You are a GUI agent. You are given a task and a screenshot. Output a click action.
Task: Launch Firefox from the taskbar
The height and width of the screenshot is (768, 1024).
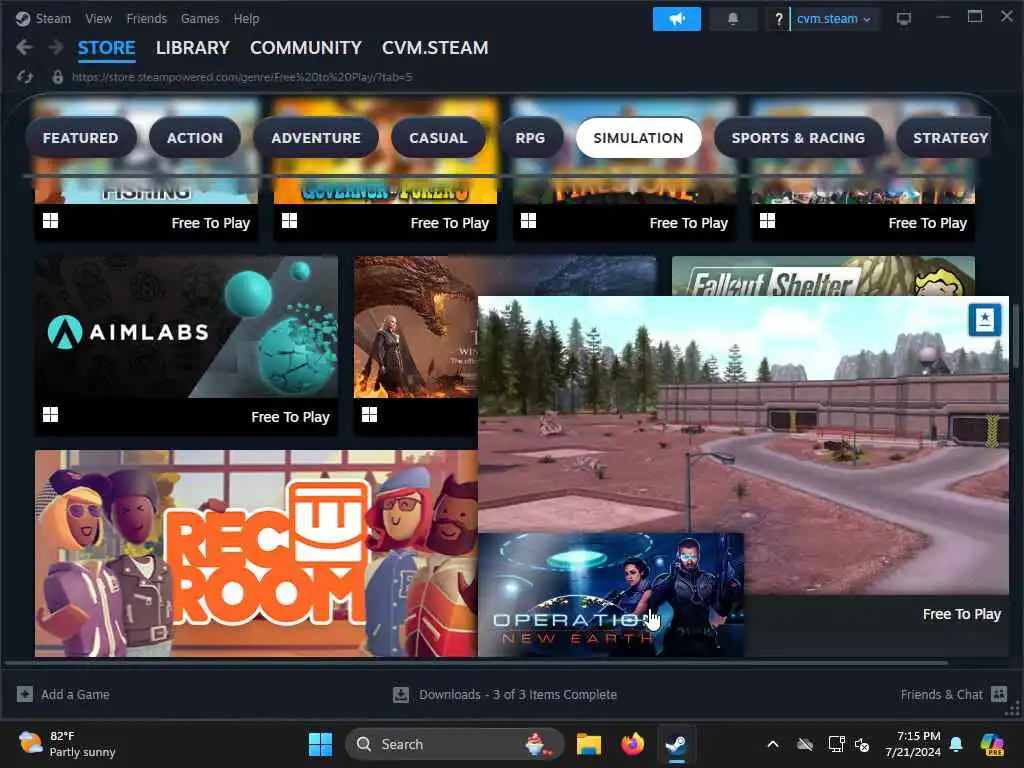(632, 744)
